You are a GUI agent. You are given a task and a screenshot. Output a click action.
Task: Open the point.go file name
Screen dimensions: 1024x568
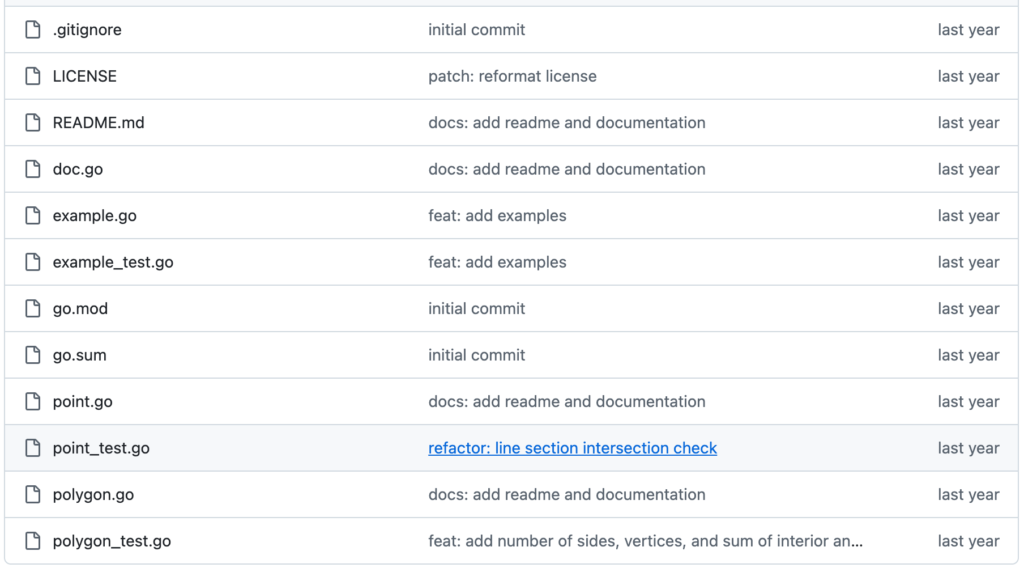(x=82, y=402)
